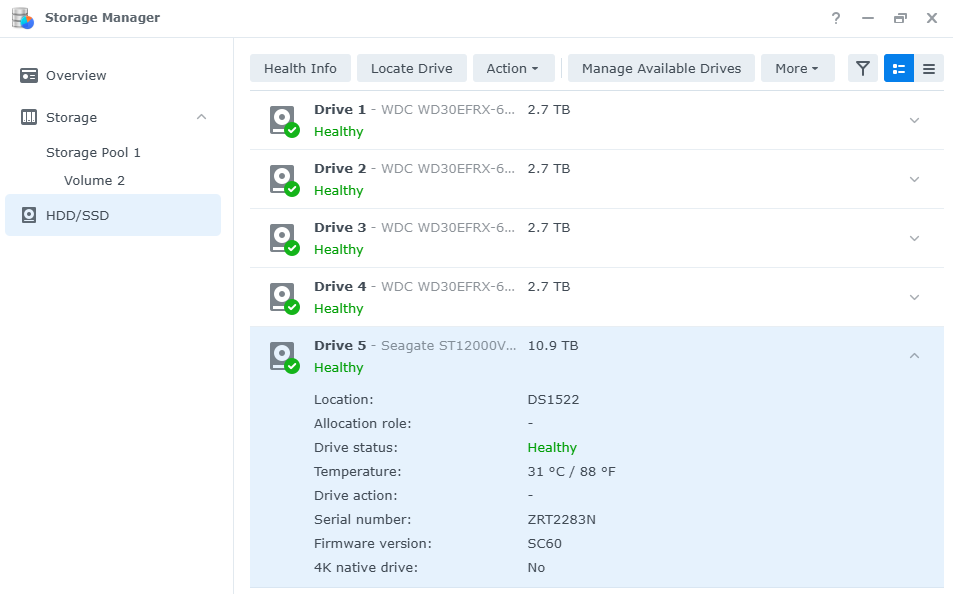Screen dimensions: 953x594
Task: Switch to detailed list view icon
Action: [899, 68]
